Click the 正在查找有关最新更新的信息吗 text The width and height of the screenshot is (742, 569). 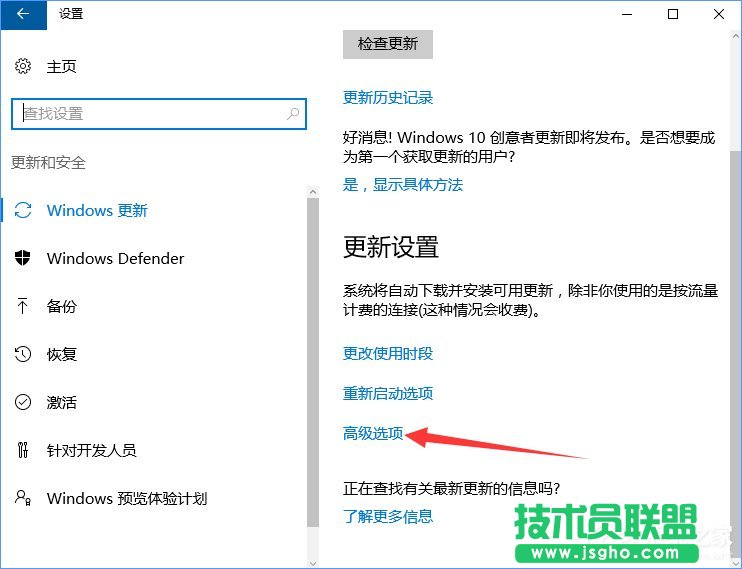click(451, 488)
